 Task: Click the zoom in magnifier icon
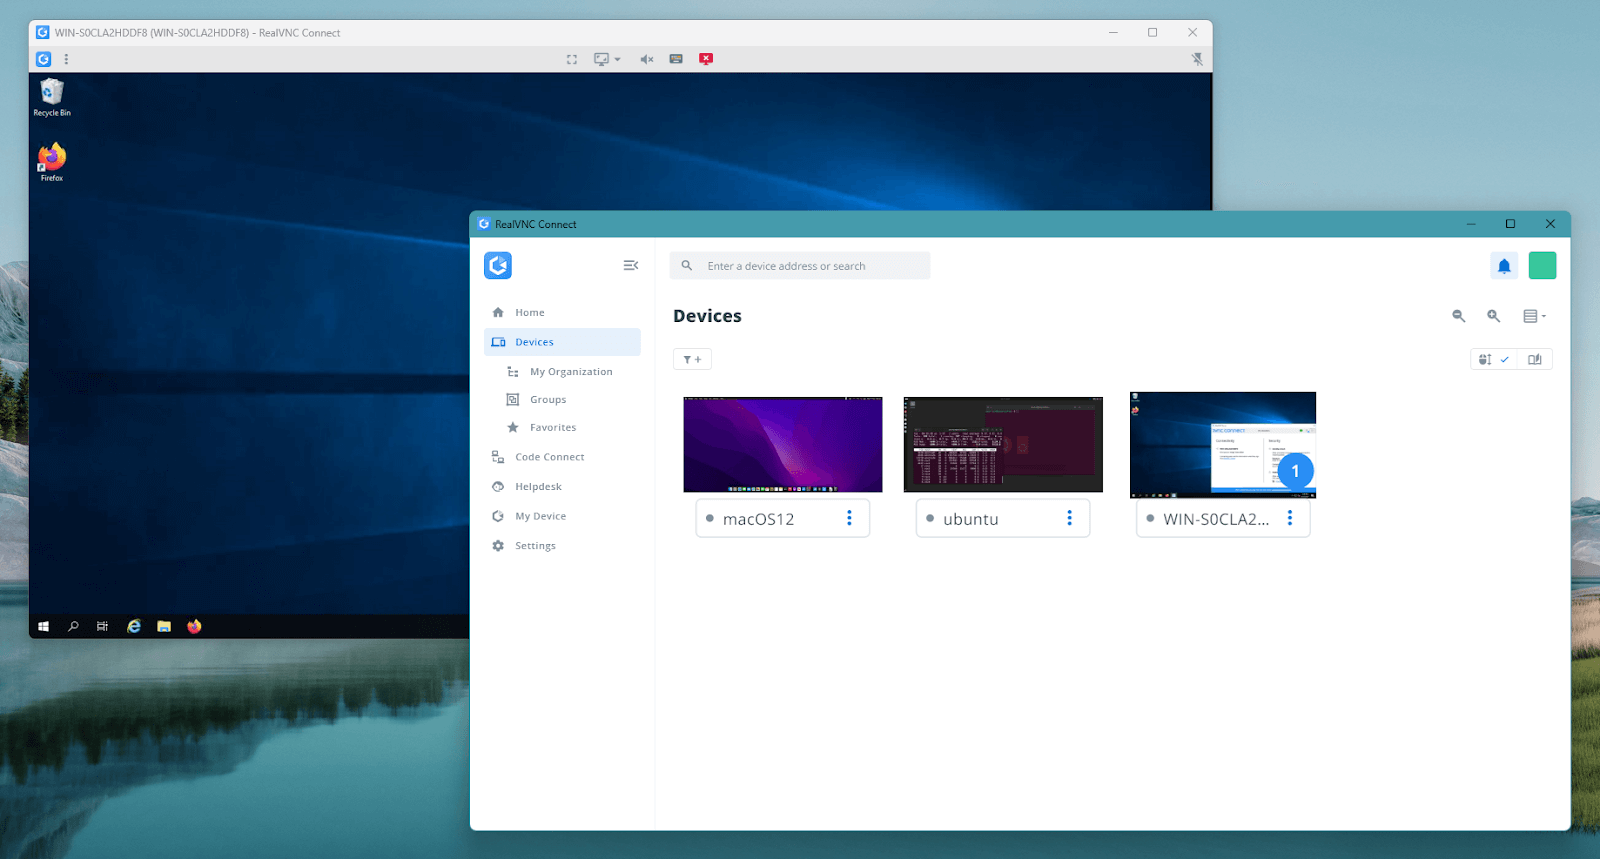pos(1493,316)
